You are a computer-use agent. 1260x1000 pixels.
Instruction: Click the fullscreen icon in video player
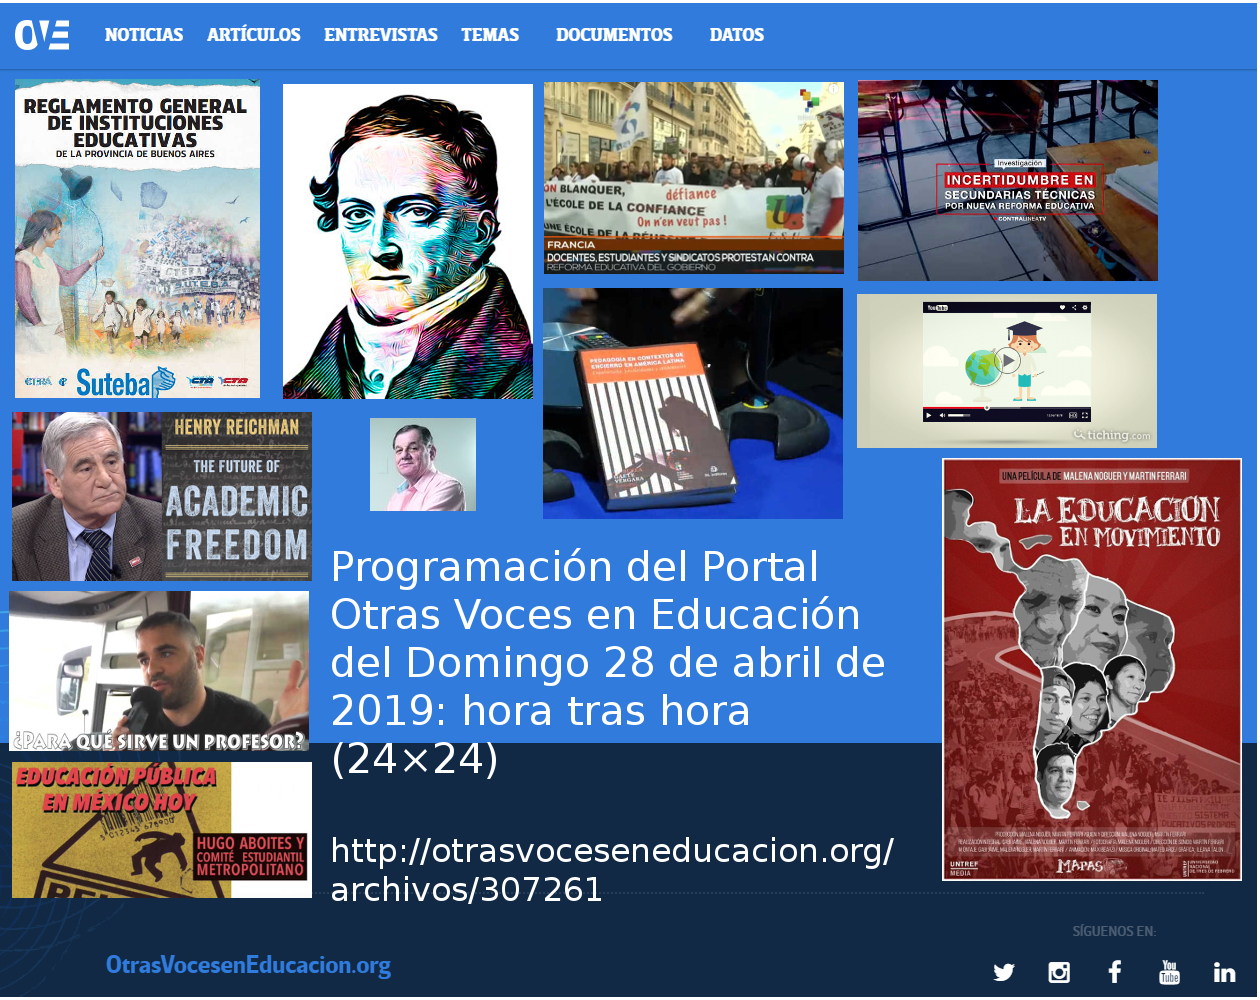tap(1084, 415)
